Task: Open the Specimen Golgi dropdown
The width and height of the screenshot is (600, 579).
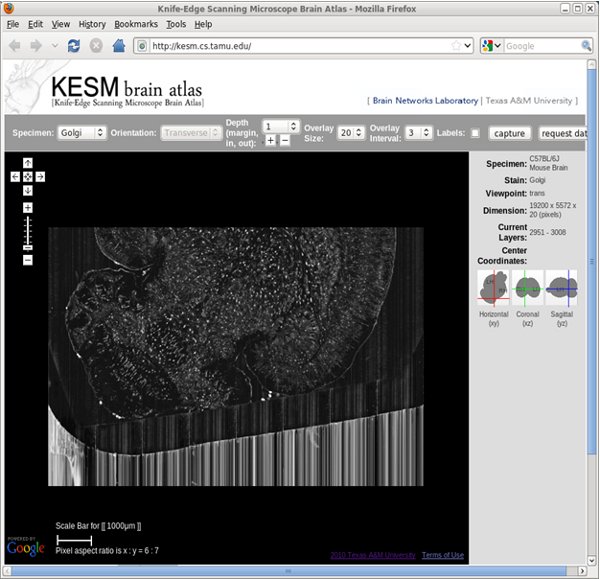Action: [x=82, y=133]
